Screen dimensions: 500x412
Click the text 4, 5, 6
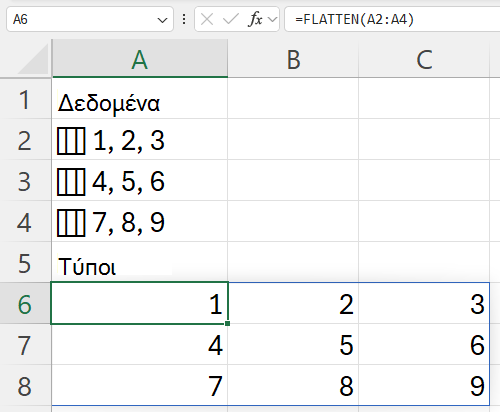click(x=128, y=182)
